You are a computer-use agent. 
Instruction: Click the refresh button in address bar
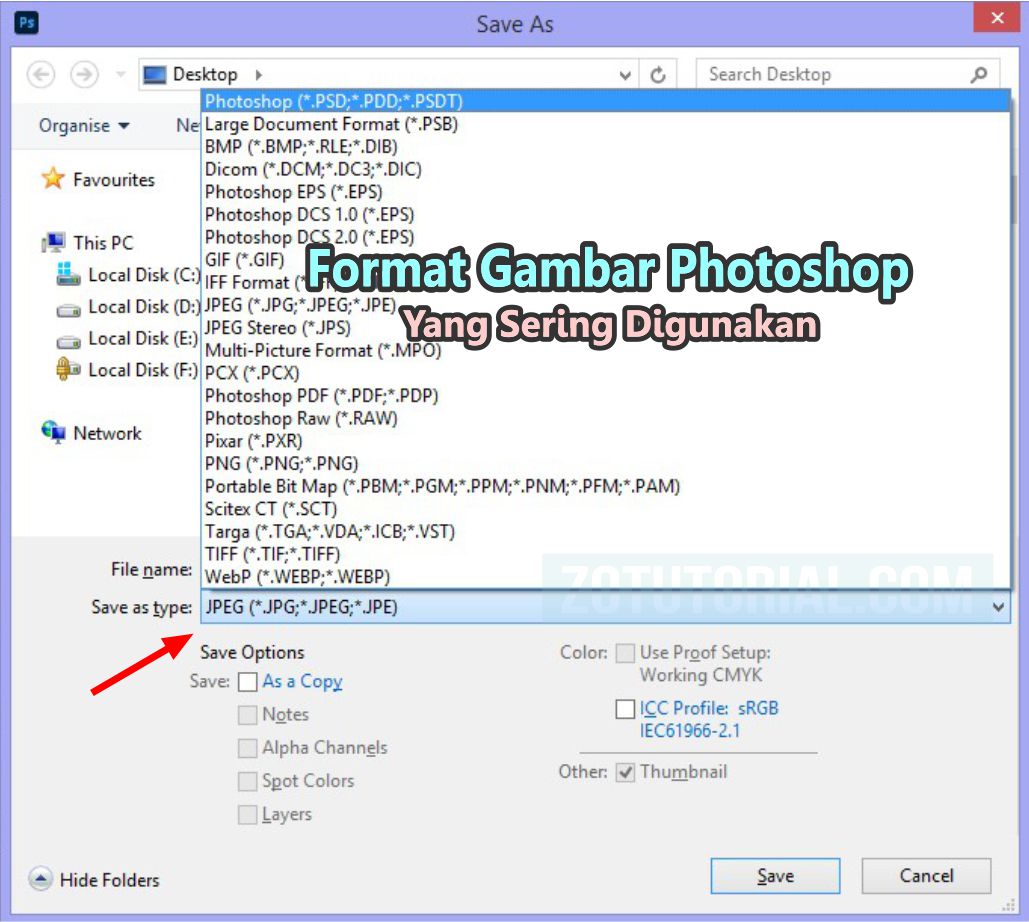(x=658, y=75)
